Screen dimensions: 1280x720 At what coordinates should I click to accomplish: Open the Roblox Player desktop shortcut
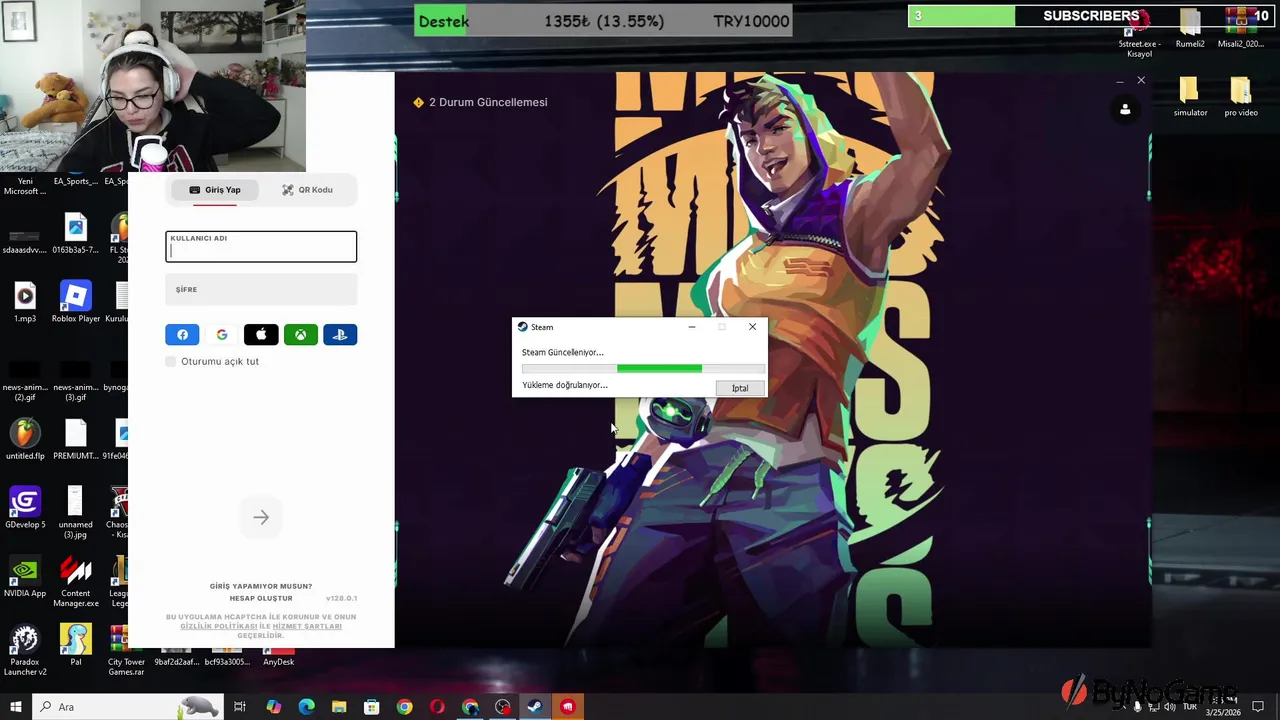tap(76, 302)
